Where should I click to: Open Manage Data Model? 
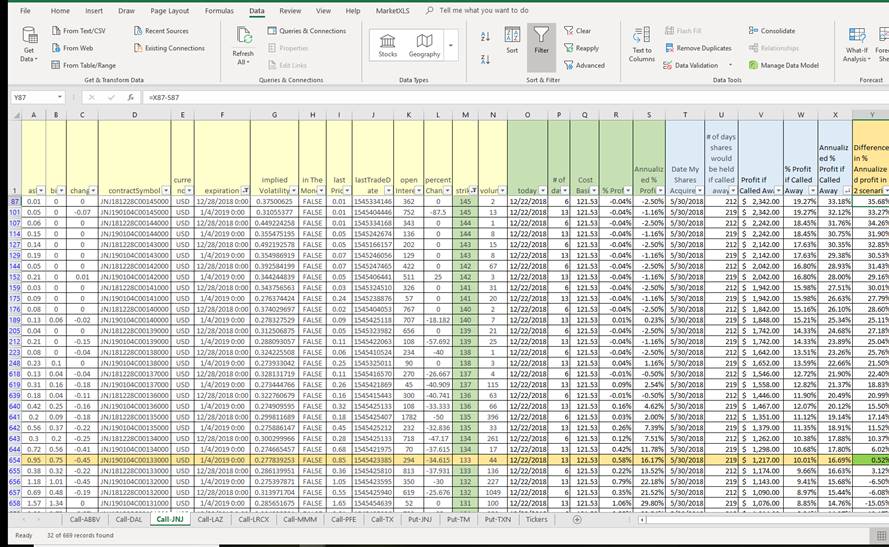pyautogui.click(x=784, y=65)
